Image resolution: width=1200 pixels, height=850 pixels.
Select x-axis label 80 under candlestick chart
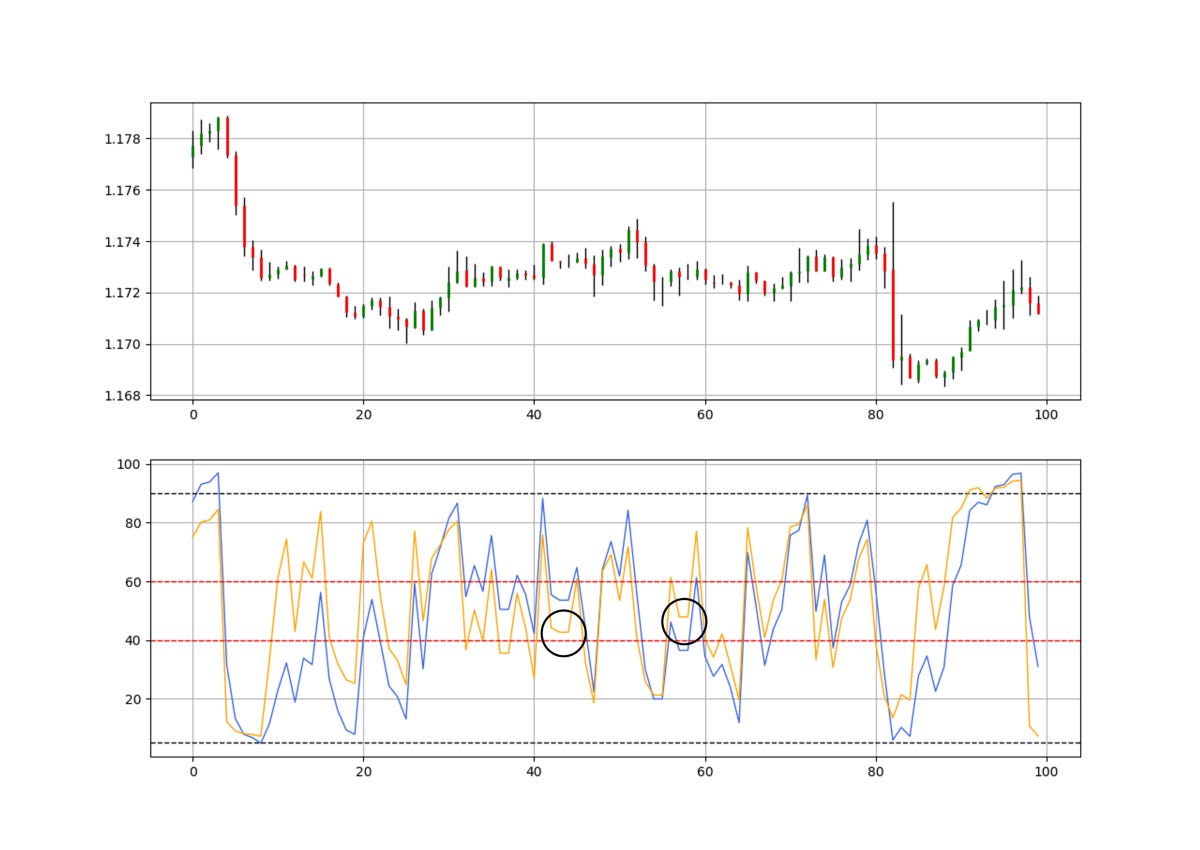pyautogui.click(x=876, y=415)
